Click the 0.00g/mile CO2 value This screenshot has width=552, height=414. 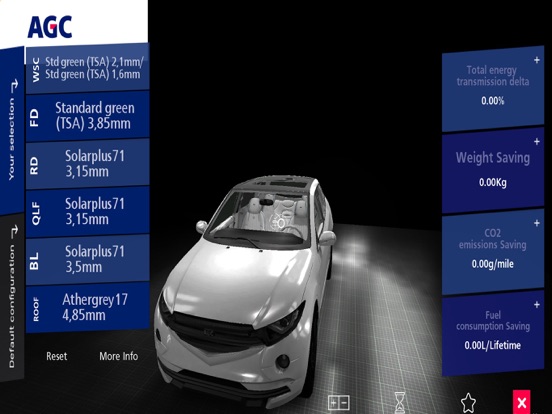(x=493, y=264)
